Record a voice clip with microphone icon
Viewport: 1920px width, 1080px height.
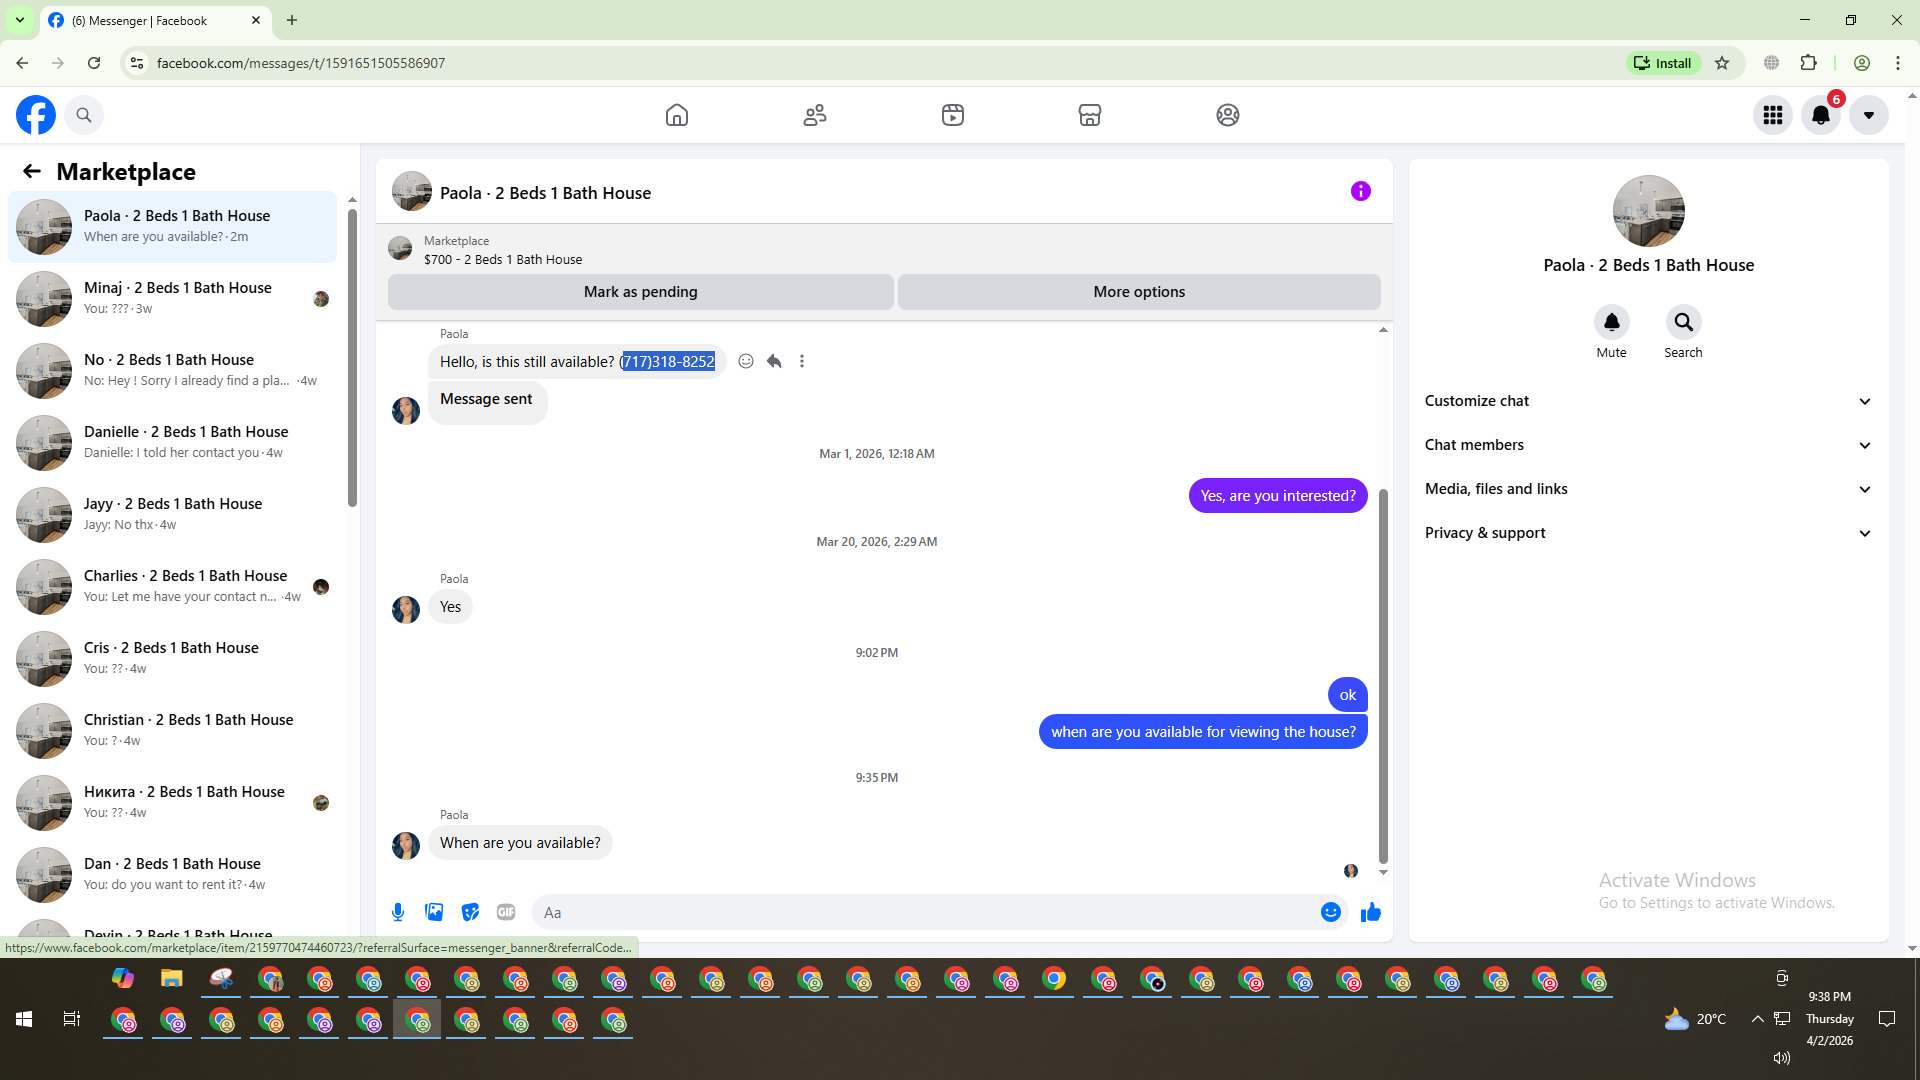(x=398, y=912)
